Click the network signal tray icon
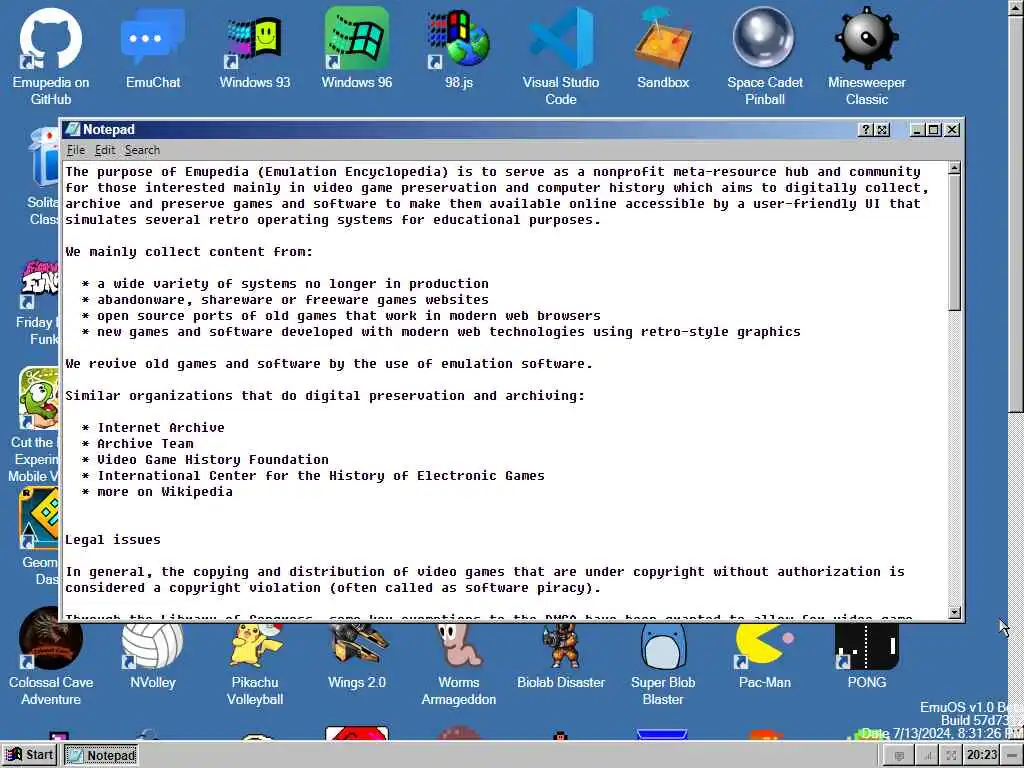Viewport: 1024px width, 768px height. (x=927, y=756)
